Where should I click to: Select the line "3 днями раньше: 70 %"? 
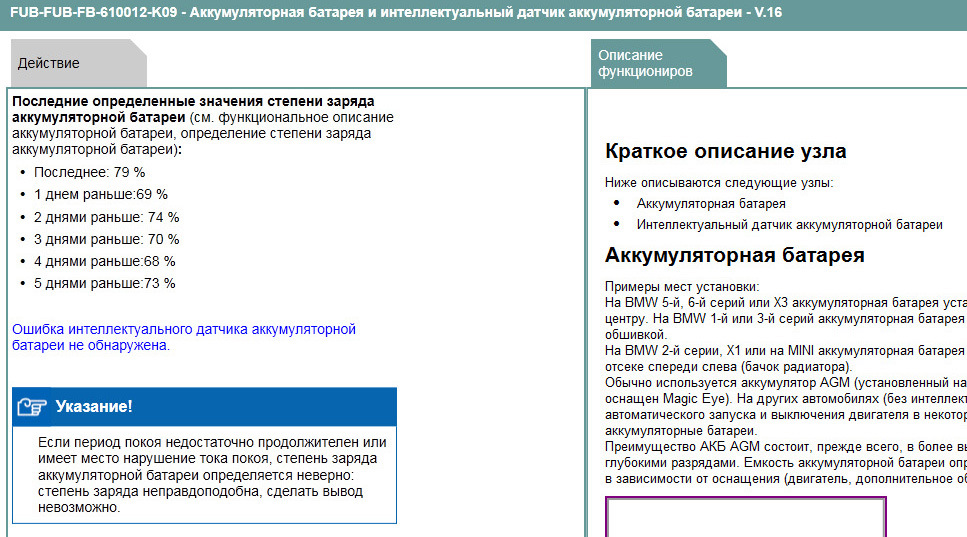(x=106, y=239)
